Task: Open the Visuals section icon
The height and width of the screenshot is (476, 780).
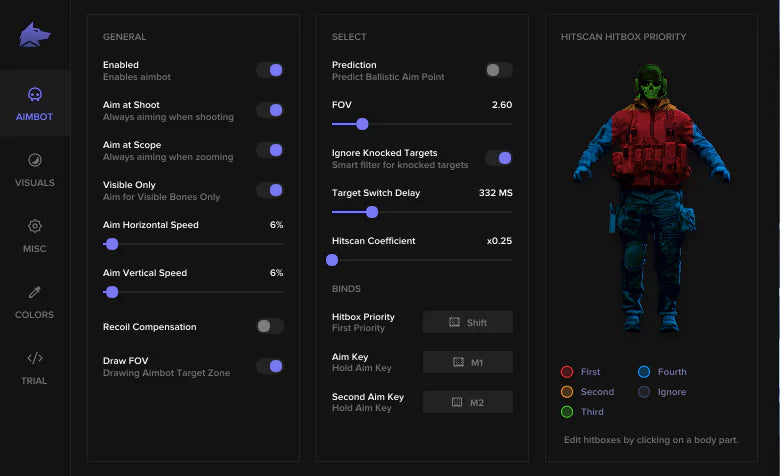Action: click(35, 160)
